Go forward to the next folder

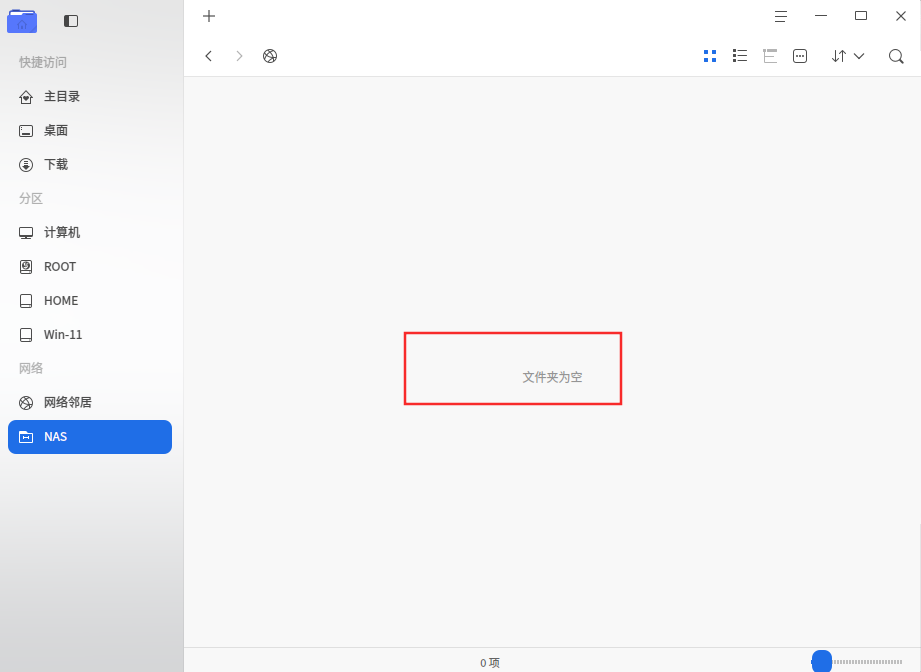[x=239, y=56]
